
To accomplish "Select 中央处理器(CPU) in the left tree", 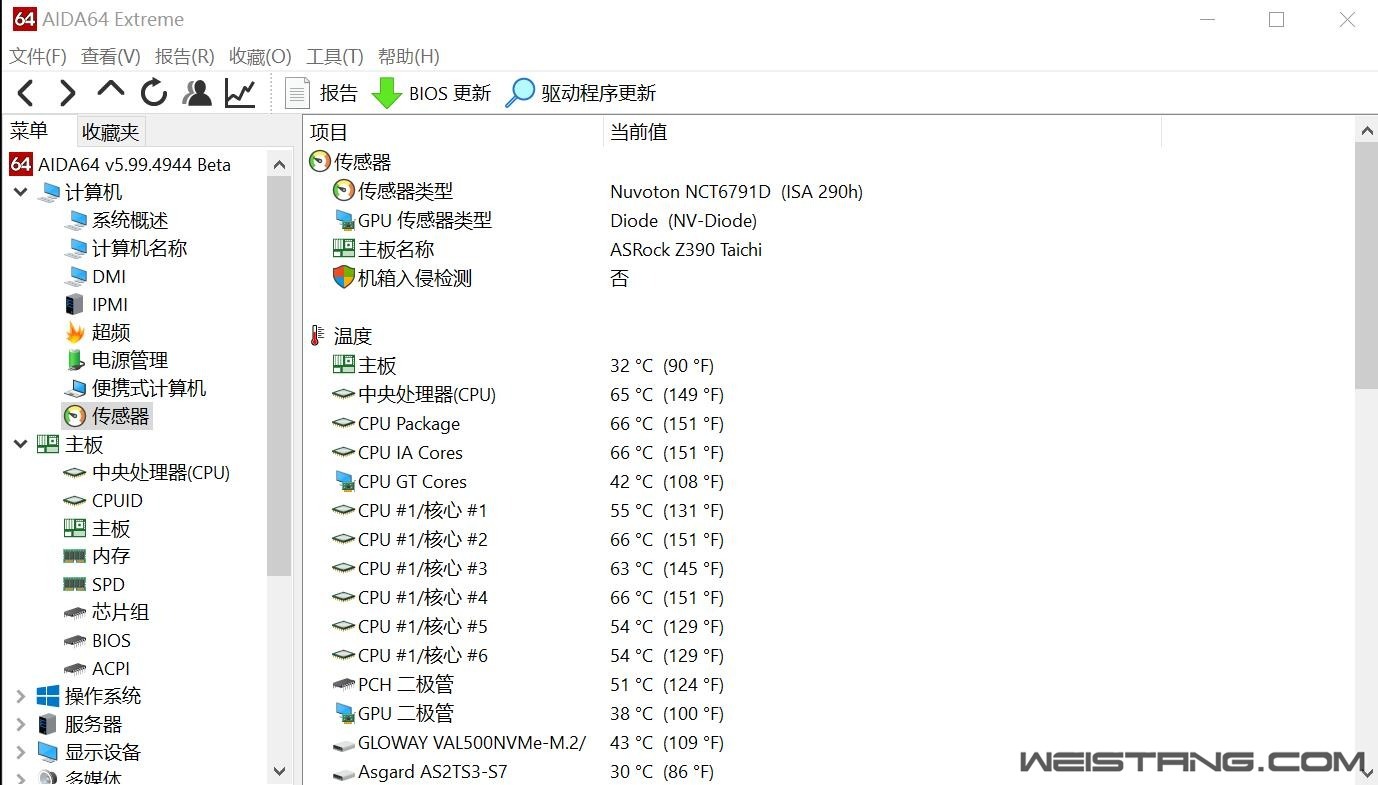I will 161,472.
